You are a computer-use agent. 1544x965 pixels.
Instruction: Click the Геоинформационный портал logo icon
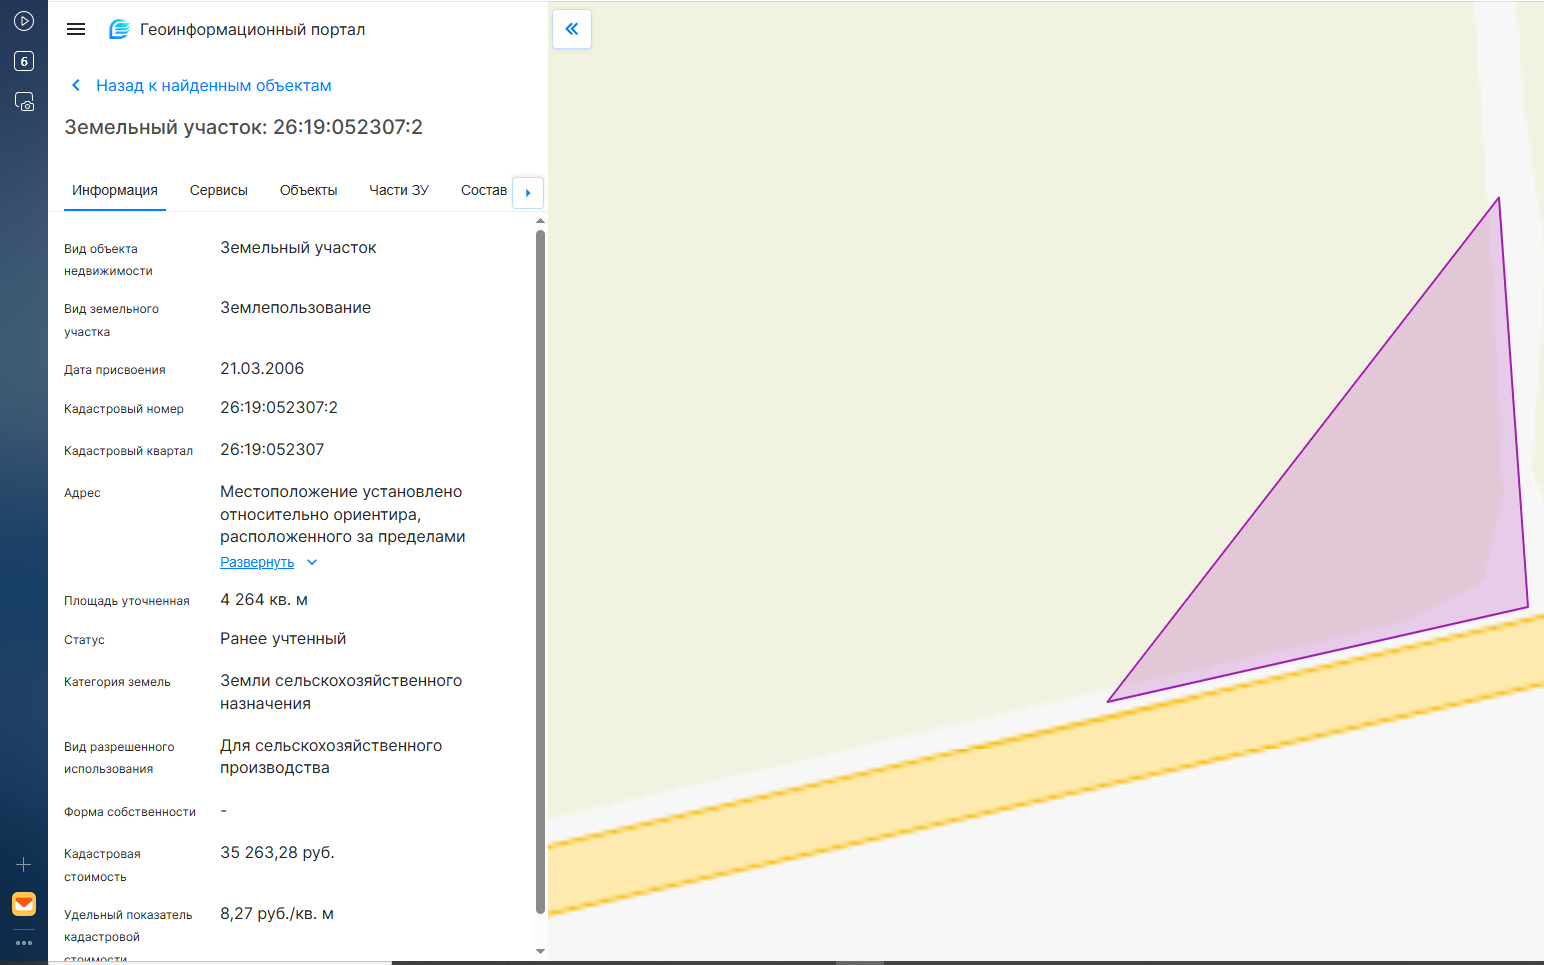pyautogui.click(x=119, y=29)
